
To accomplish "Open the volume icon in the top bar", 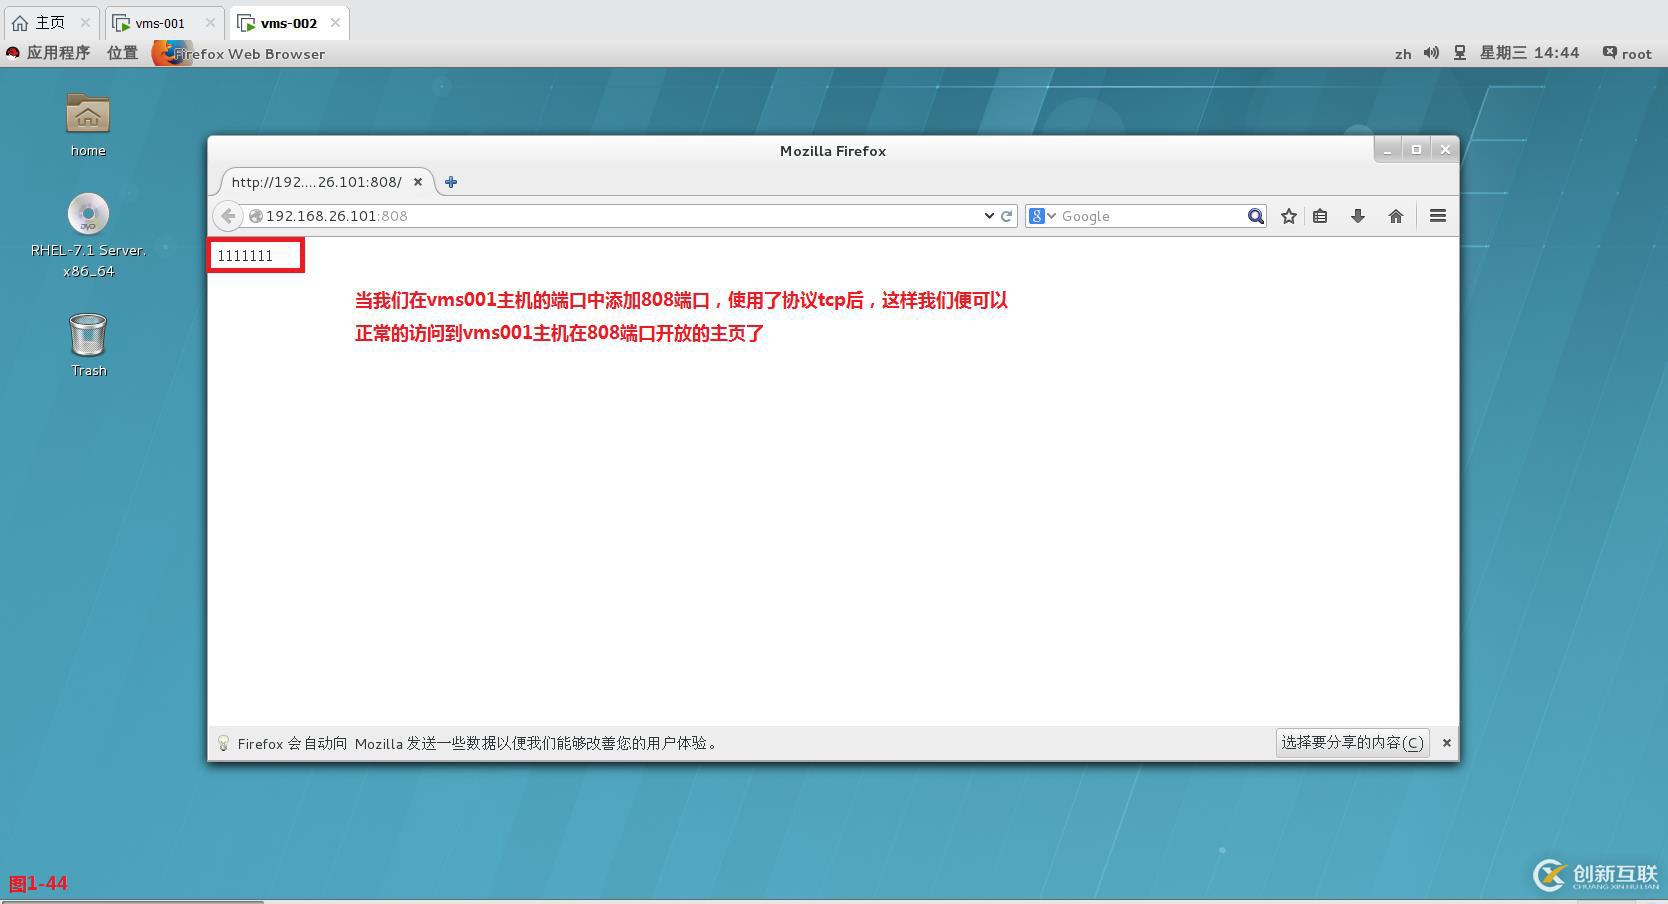I will click(1430, 53).
